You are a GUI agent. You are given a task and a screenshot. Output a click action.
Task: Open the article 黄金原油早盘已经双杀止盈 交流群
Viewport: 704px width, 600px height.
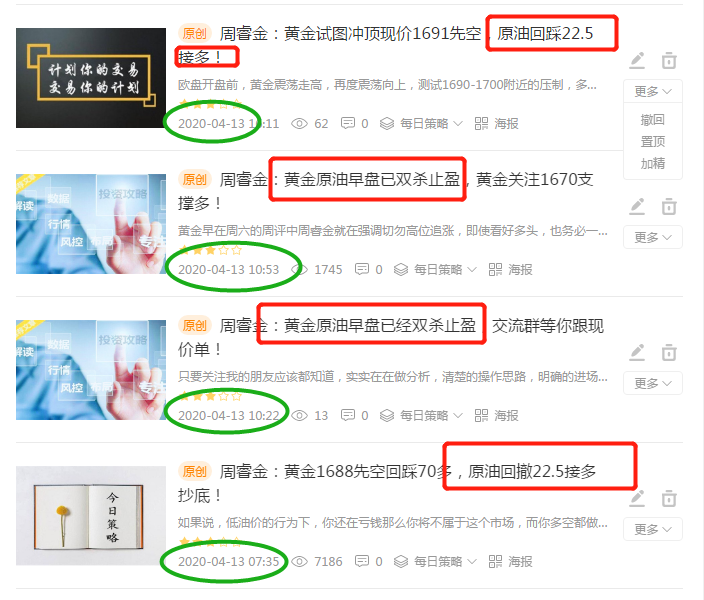(391, 337)
